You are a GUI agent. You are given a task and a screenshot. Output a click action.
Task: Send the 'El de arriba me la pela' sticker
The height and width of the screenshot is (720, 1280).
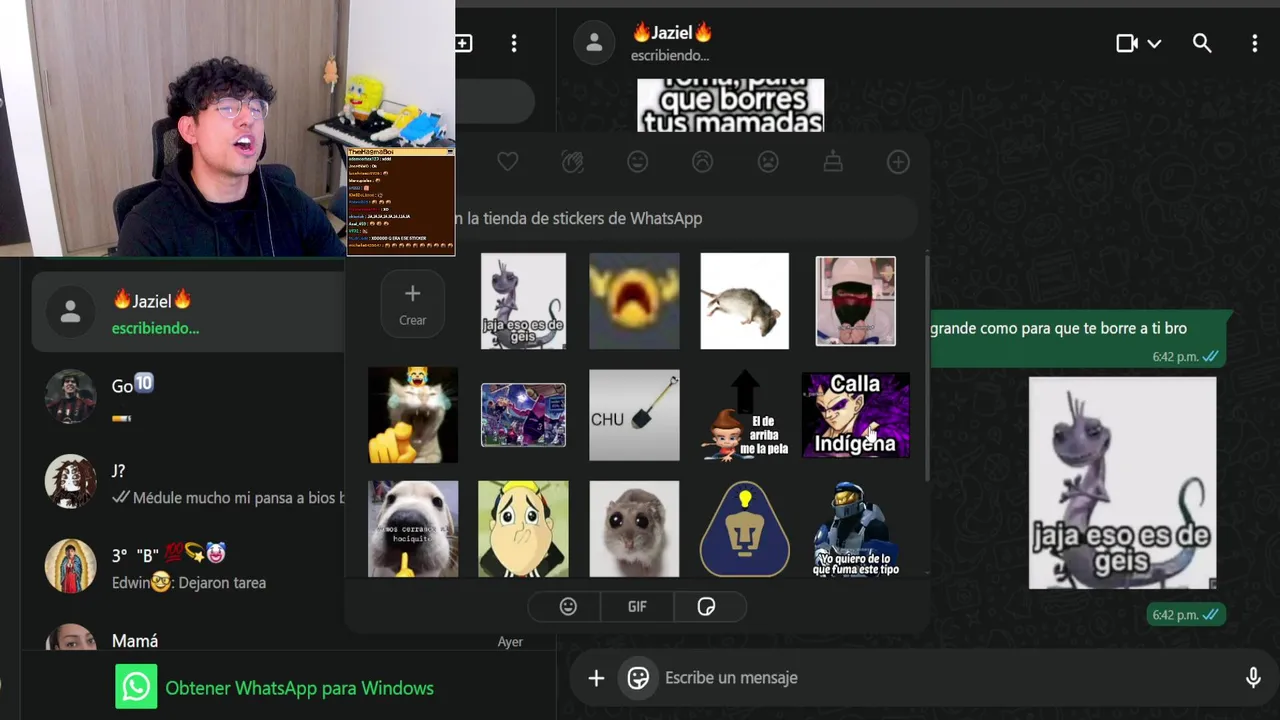pyautogui.click(x=745, y=415)
